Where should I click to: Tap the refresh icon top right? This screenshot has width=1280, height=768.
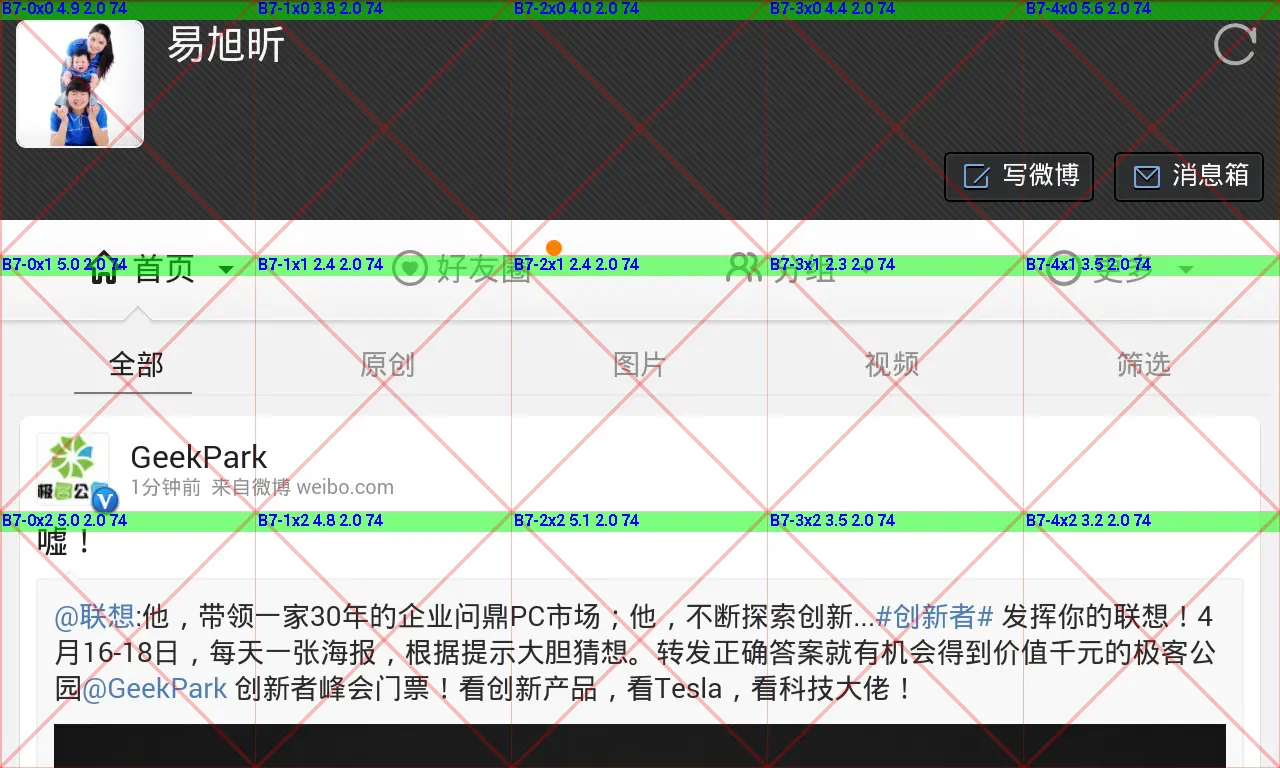(1234, 44)
